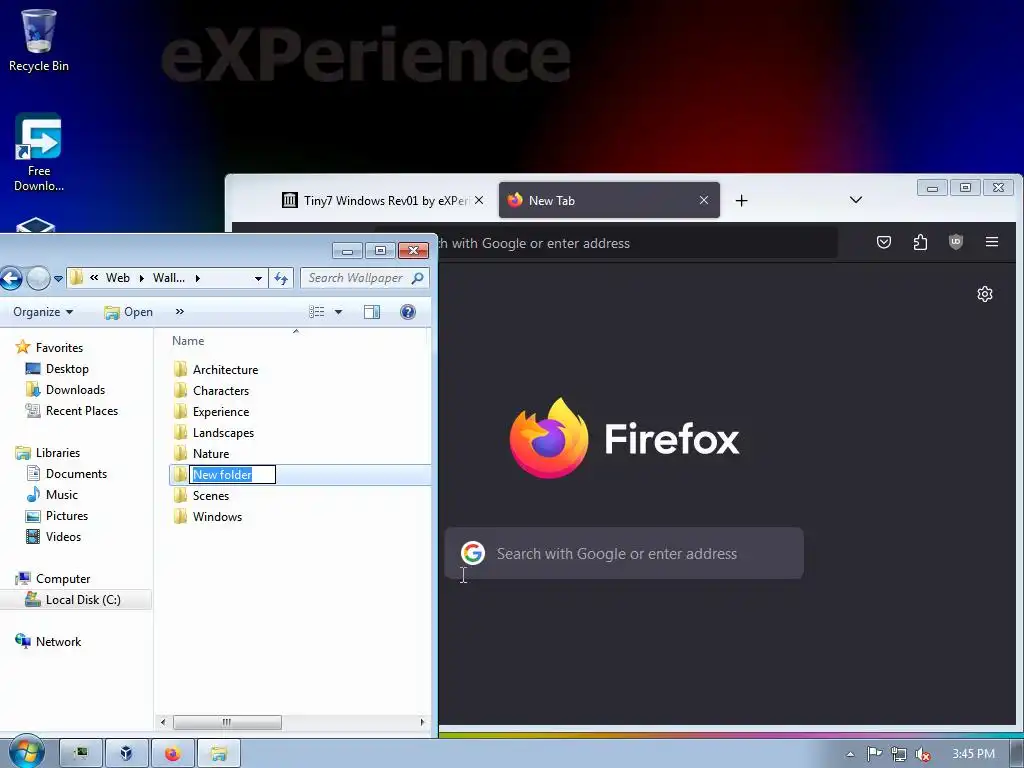
Task: Click Firefox icon in the taskbar
Action: click(x=172, y=754)
